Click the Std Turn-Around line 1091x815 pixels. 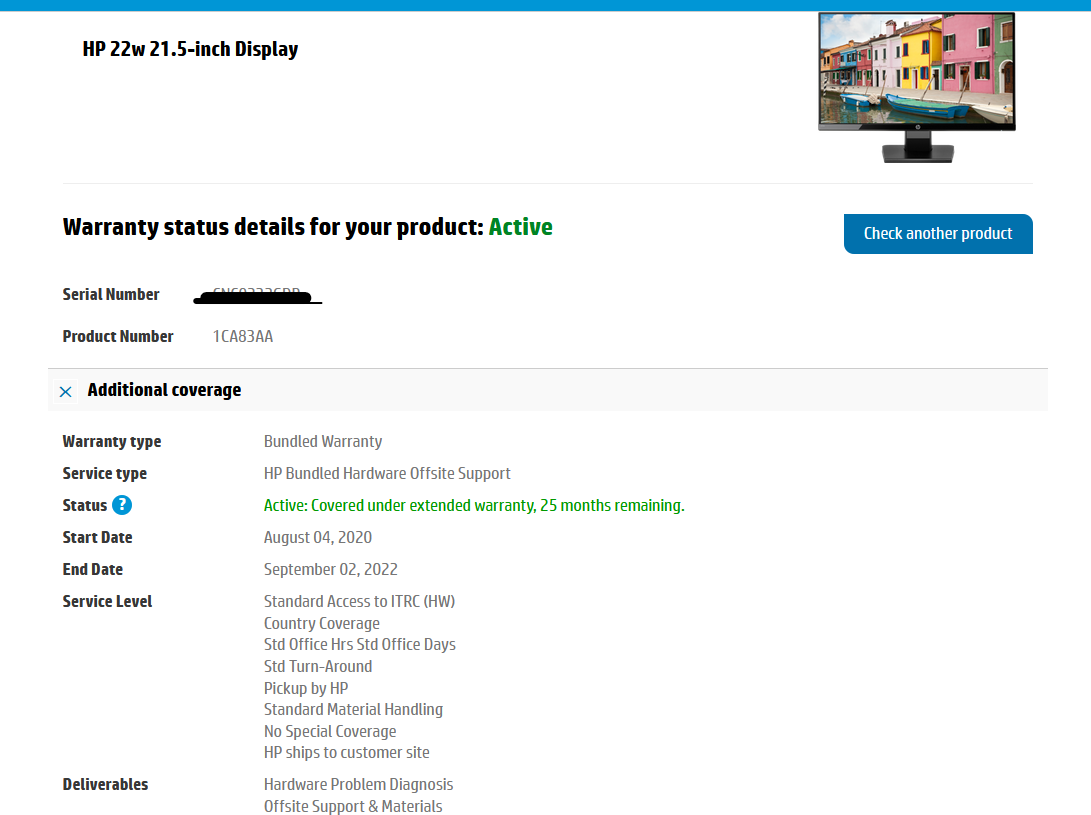click(x=318, y=666)
